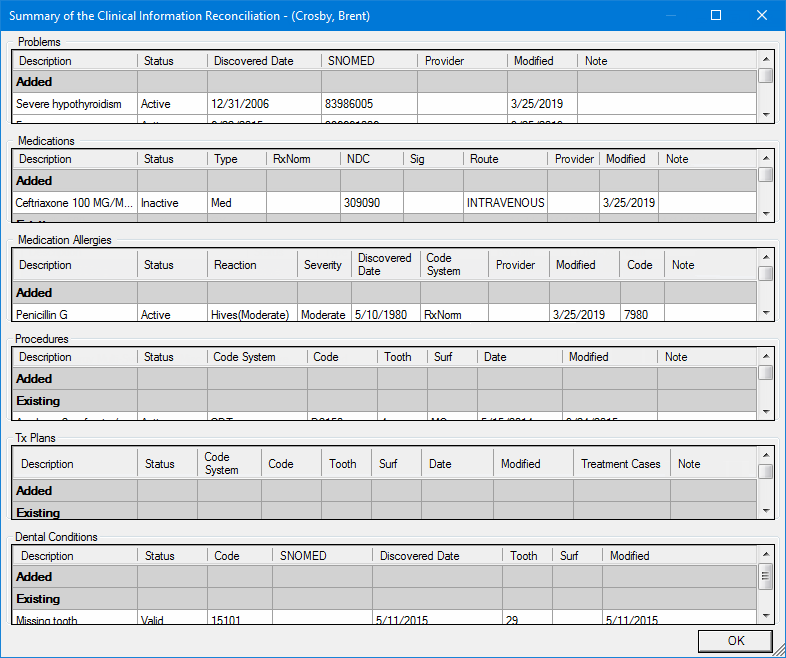Click dental condition code 15101
This screenshot has height=658, width=786.
coord(240,618)
